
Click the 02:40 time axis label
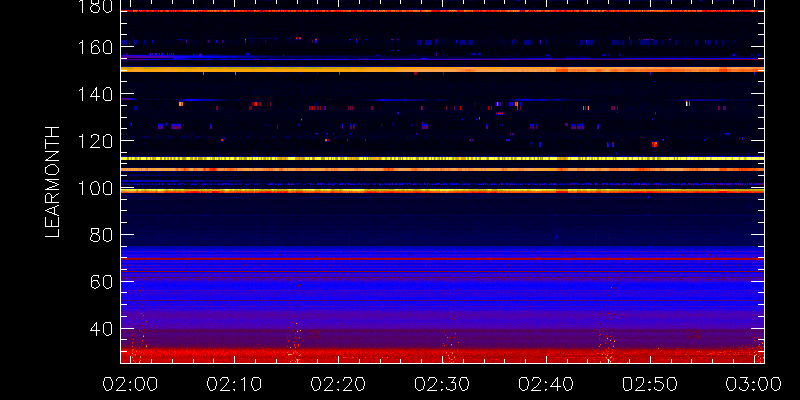pyautogui.click(x=546, y=384)
